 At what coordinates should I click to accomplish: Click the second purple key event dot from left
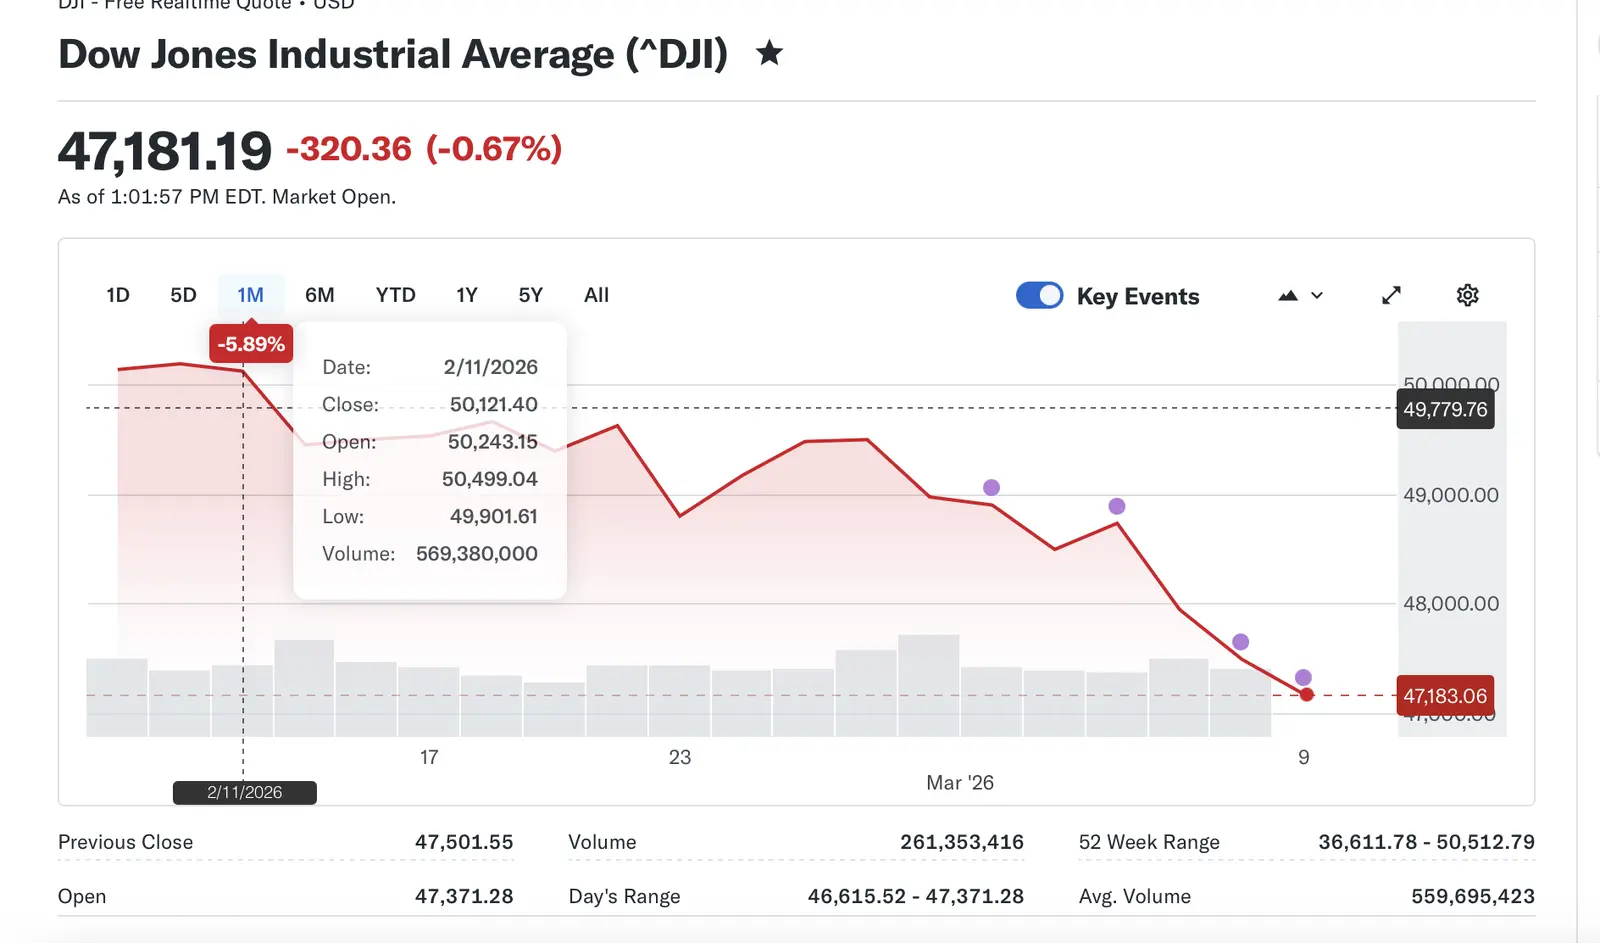coord(1117,506)
